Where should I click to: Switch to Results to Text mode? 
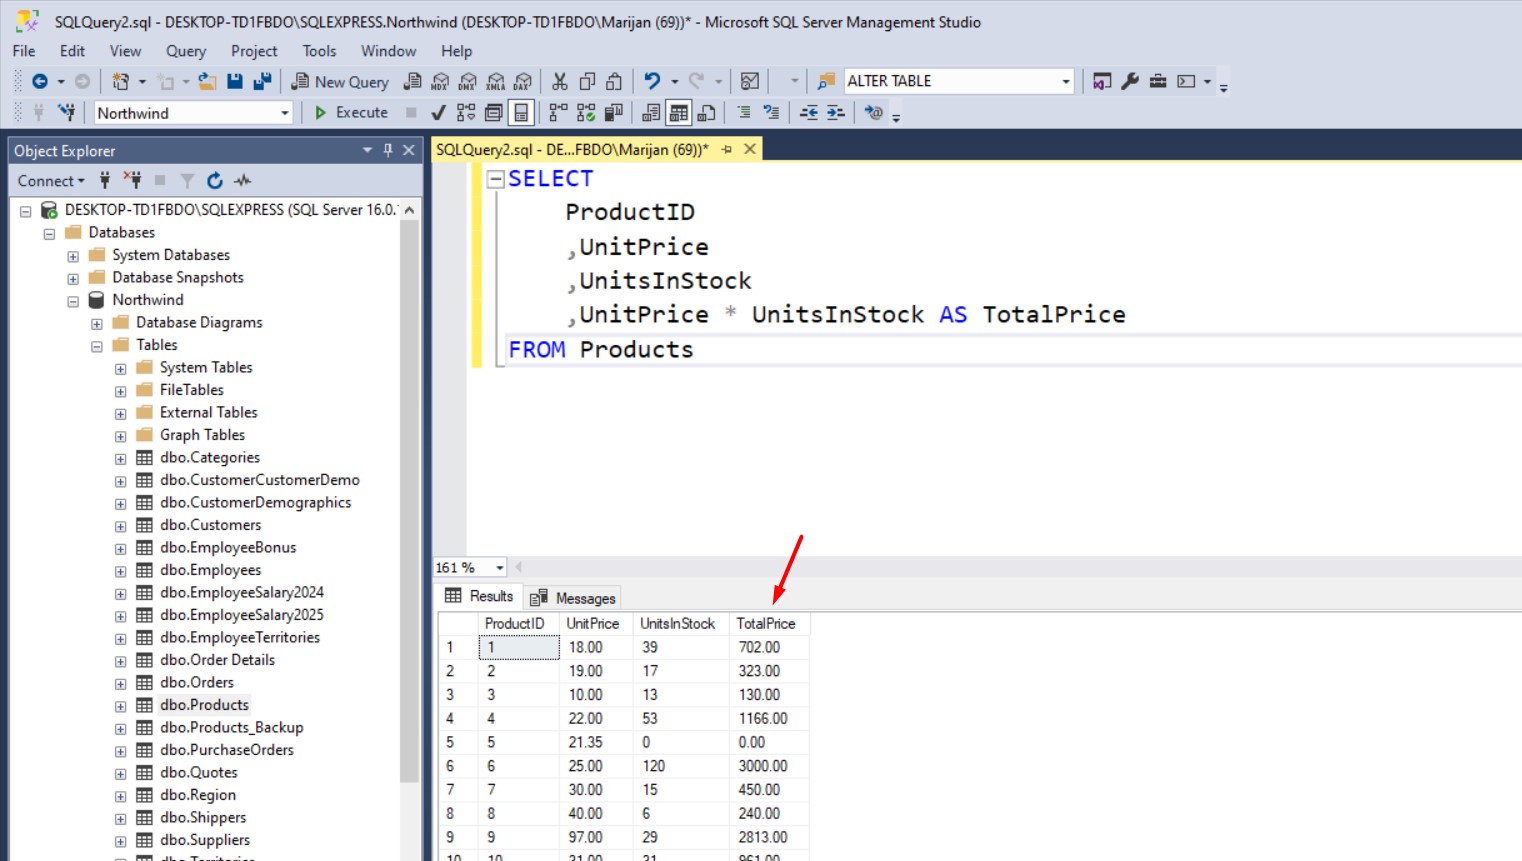click(x=651, y=113)
